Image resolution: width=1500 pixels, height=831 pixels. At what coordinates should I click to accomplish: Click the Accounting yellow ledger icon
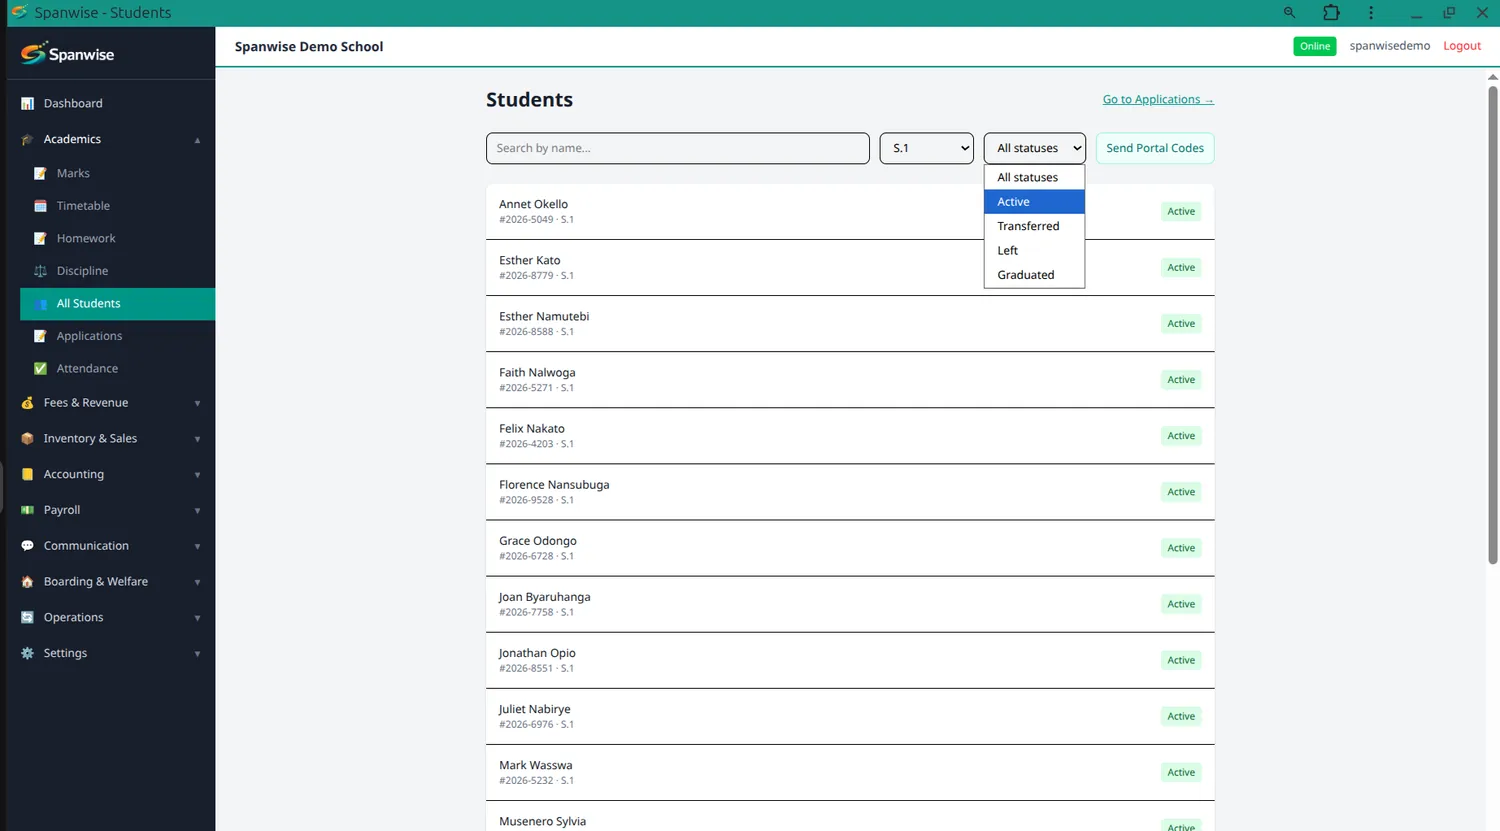[x=27, y=474]
